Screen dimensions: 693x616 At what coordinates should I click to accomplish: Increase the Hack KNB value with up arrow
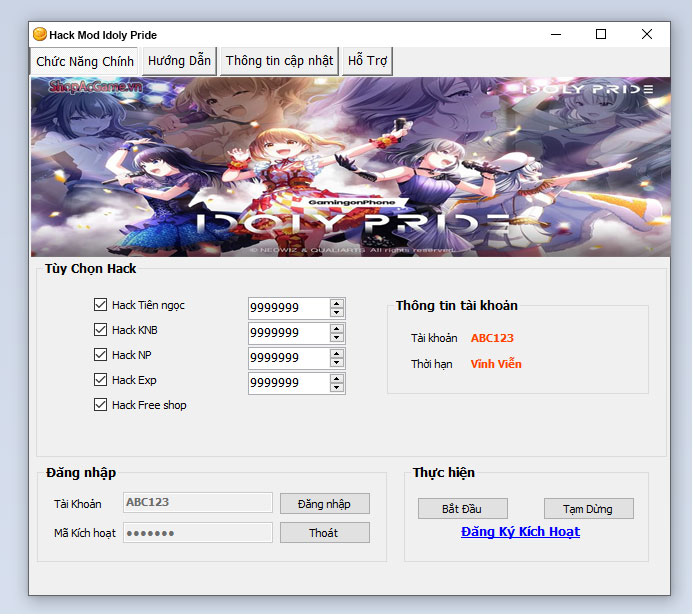point(337,329)
